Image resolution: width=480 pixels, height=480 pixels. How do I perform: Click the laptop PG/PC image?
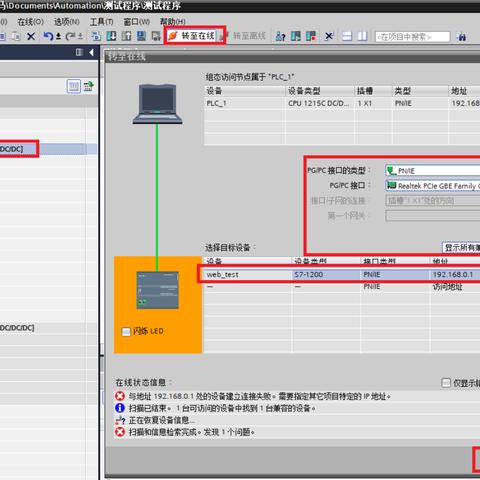point(157,104)
